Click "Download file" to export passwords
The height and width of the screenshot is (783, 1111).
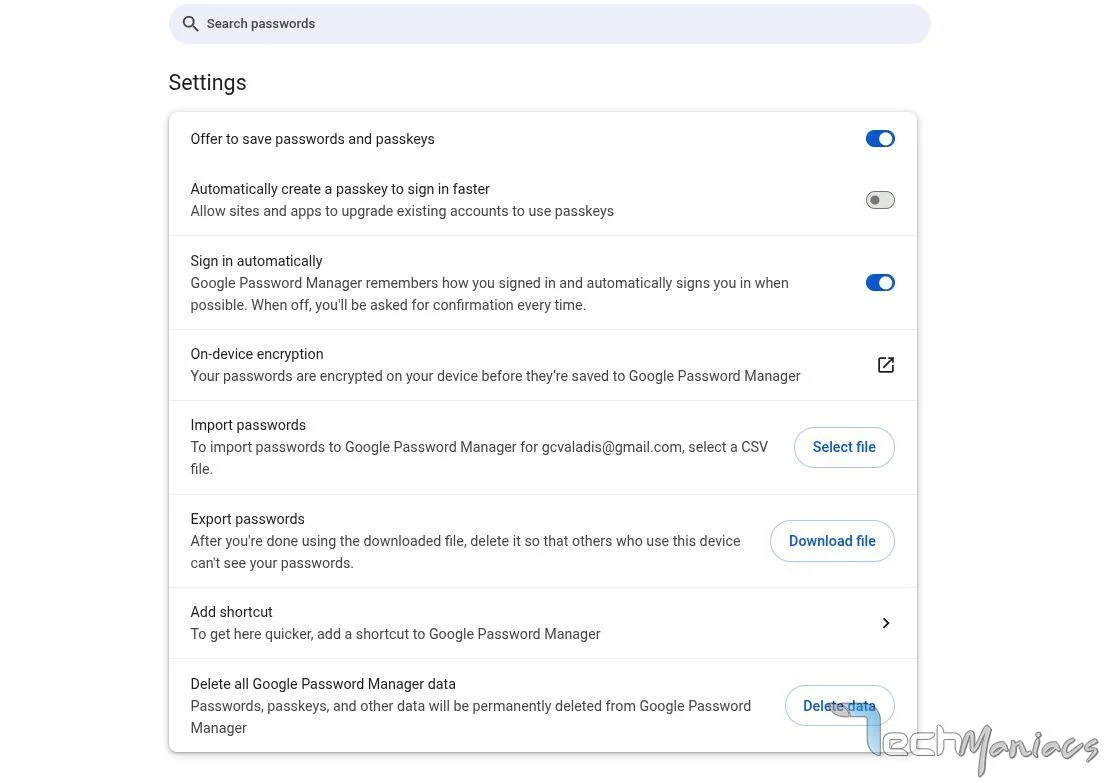(x=832, y=540)
